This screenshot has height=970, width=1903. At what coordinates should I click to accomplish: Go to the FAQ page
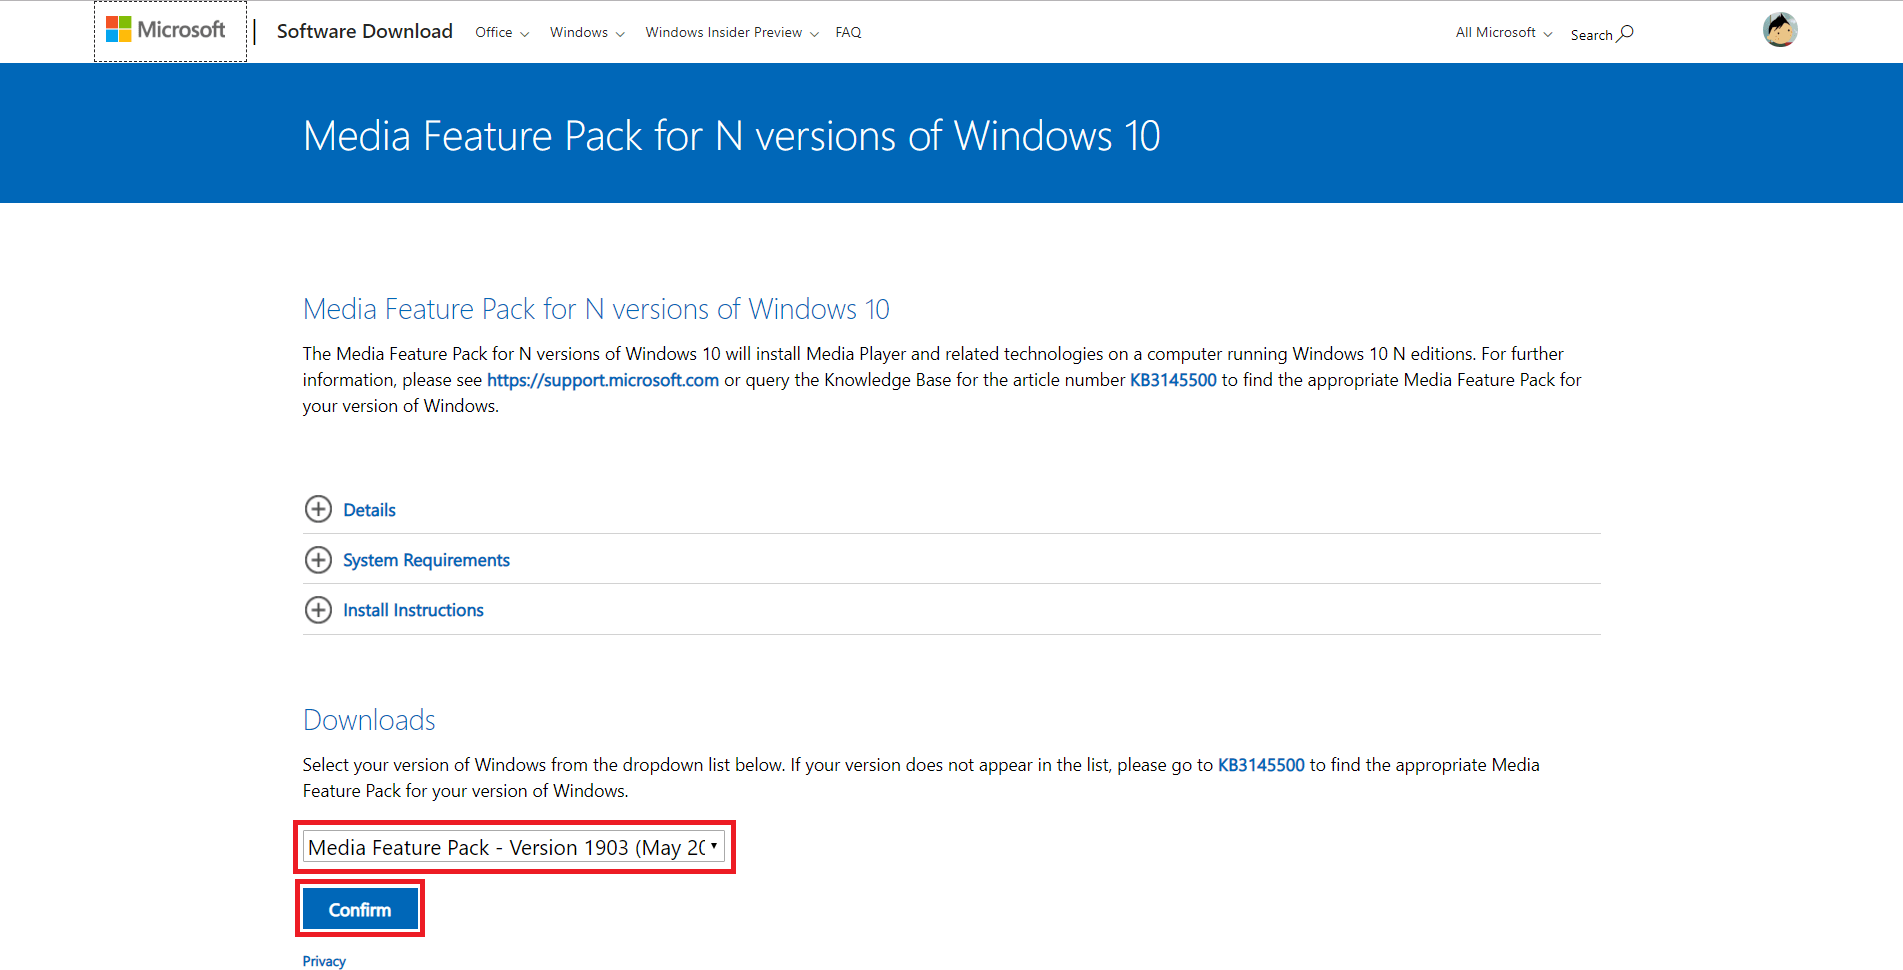pos(848,32)
